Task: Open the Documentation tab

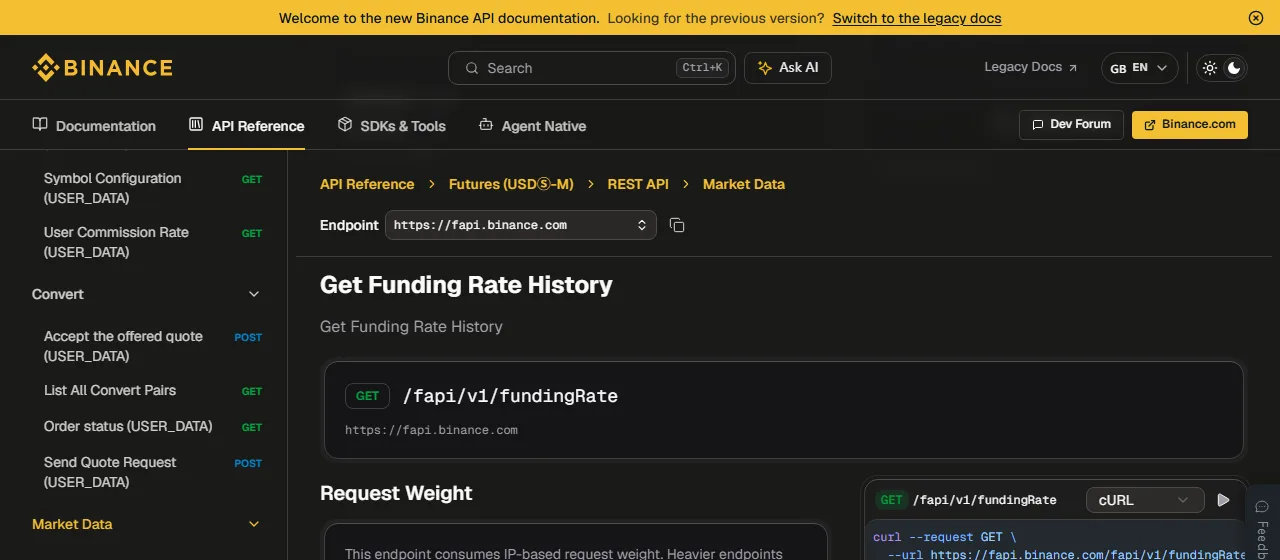Action: (94, 126)
